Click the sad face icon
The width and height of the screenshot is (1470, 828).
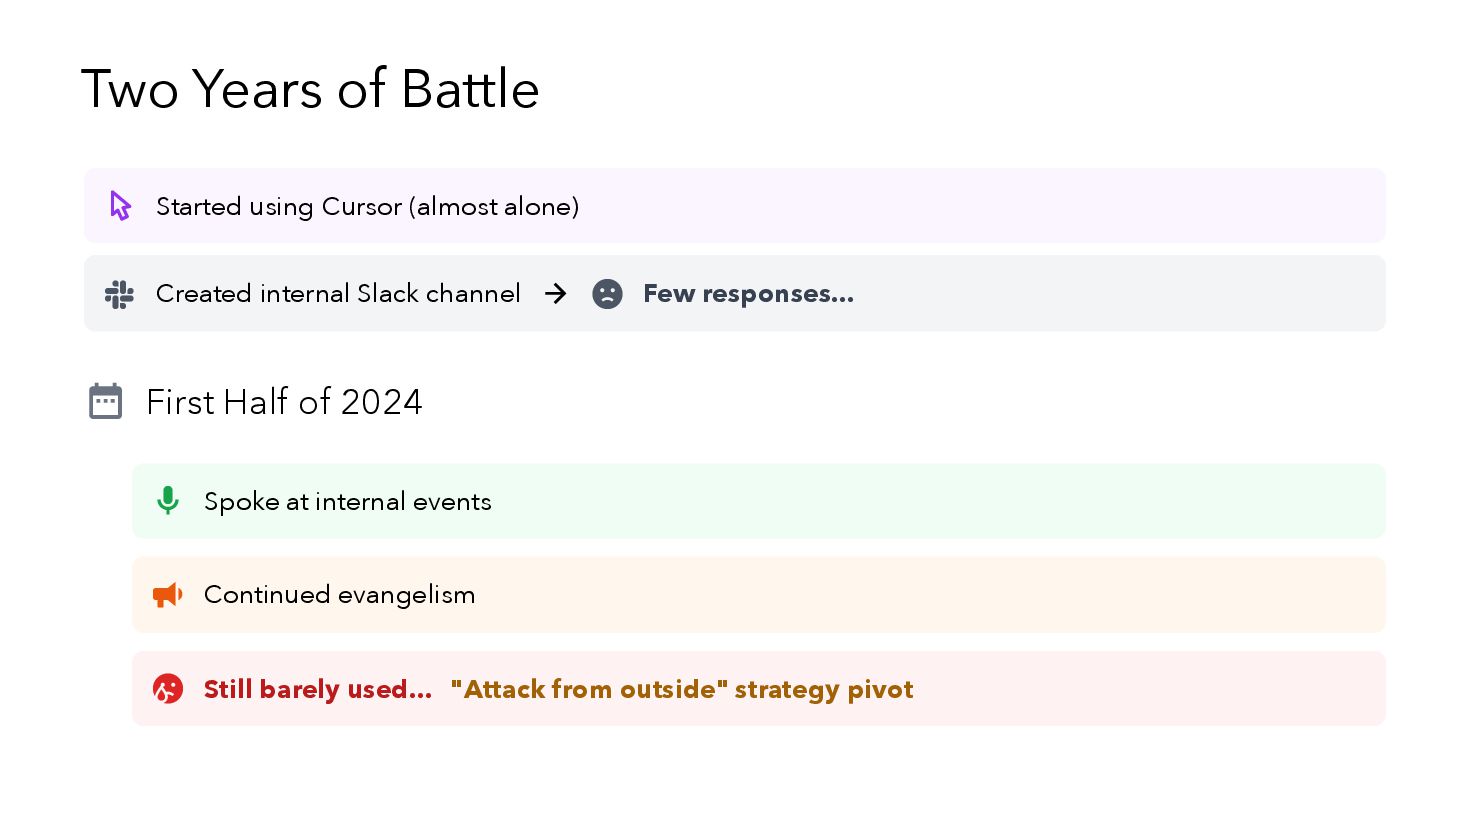point(607,294)
